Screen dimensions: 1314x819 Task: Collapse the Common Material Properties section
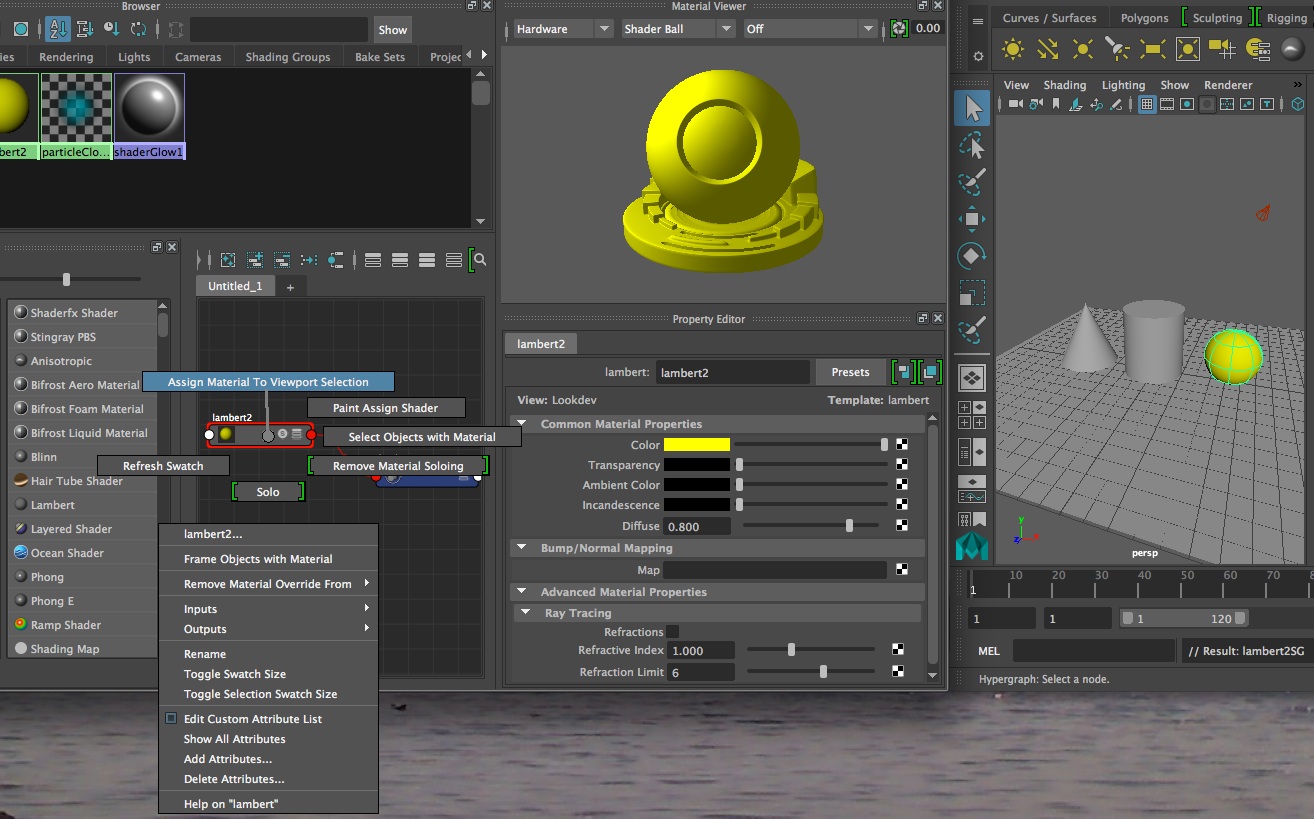pyautogui.click(x=521, y=424)
